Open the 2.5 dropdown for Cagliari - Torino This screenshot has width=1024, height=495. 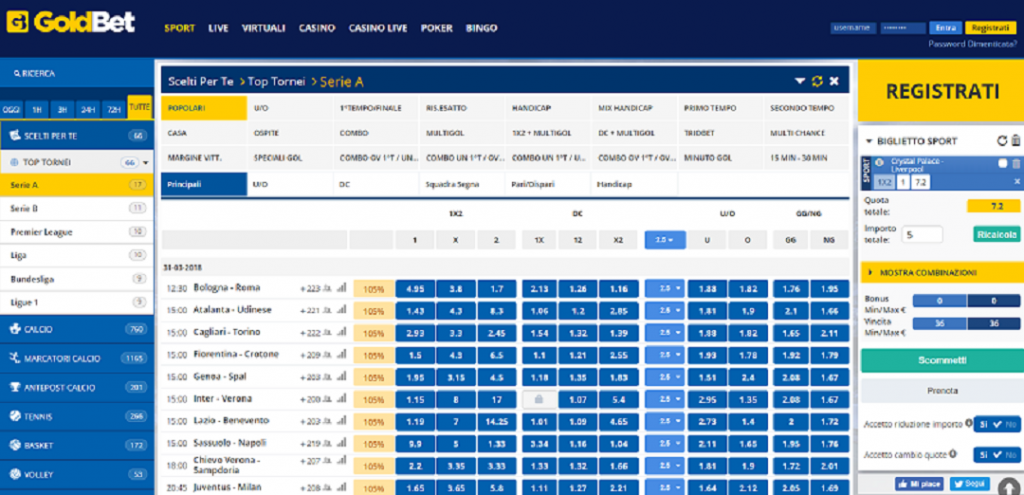(664, 332)
